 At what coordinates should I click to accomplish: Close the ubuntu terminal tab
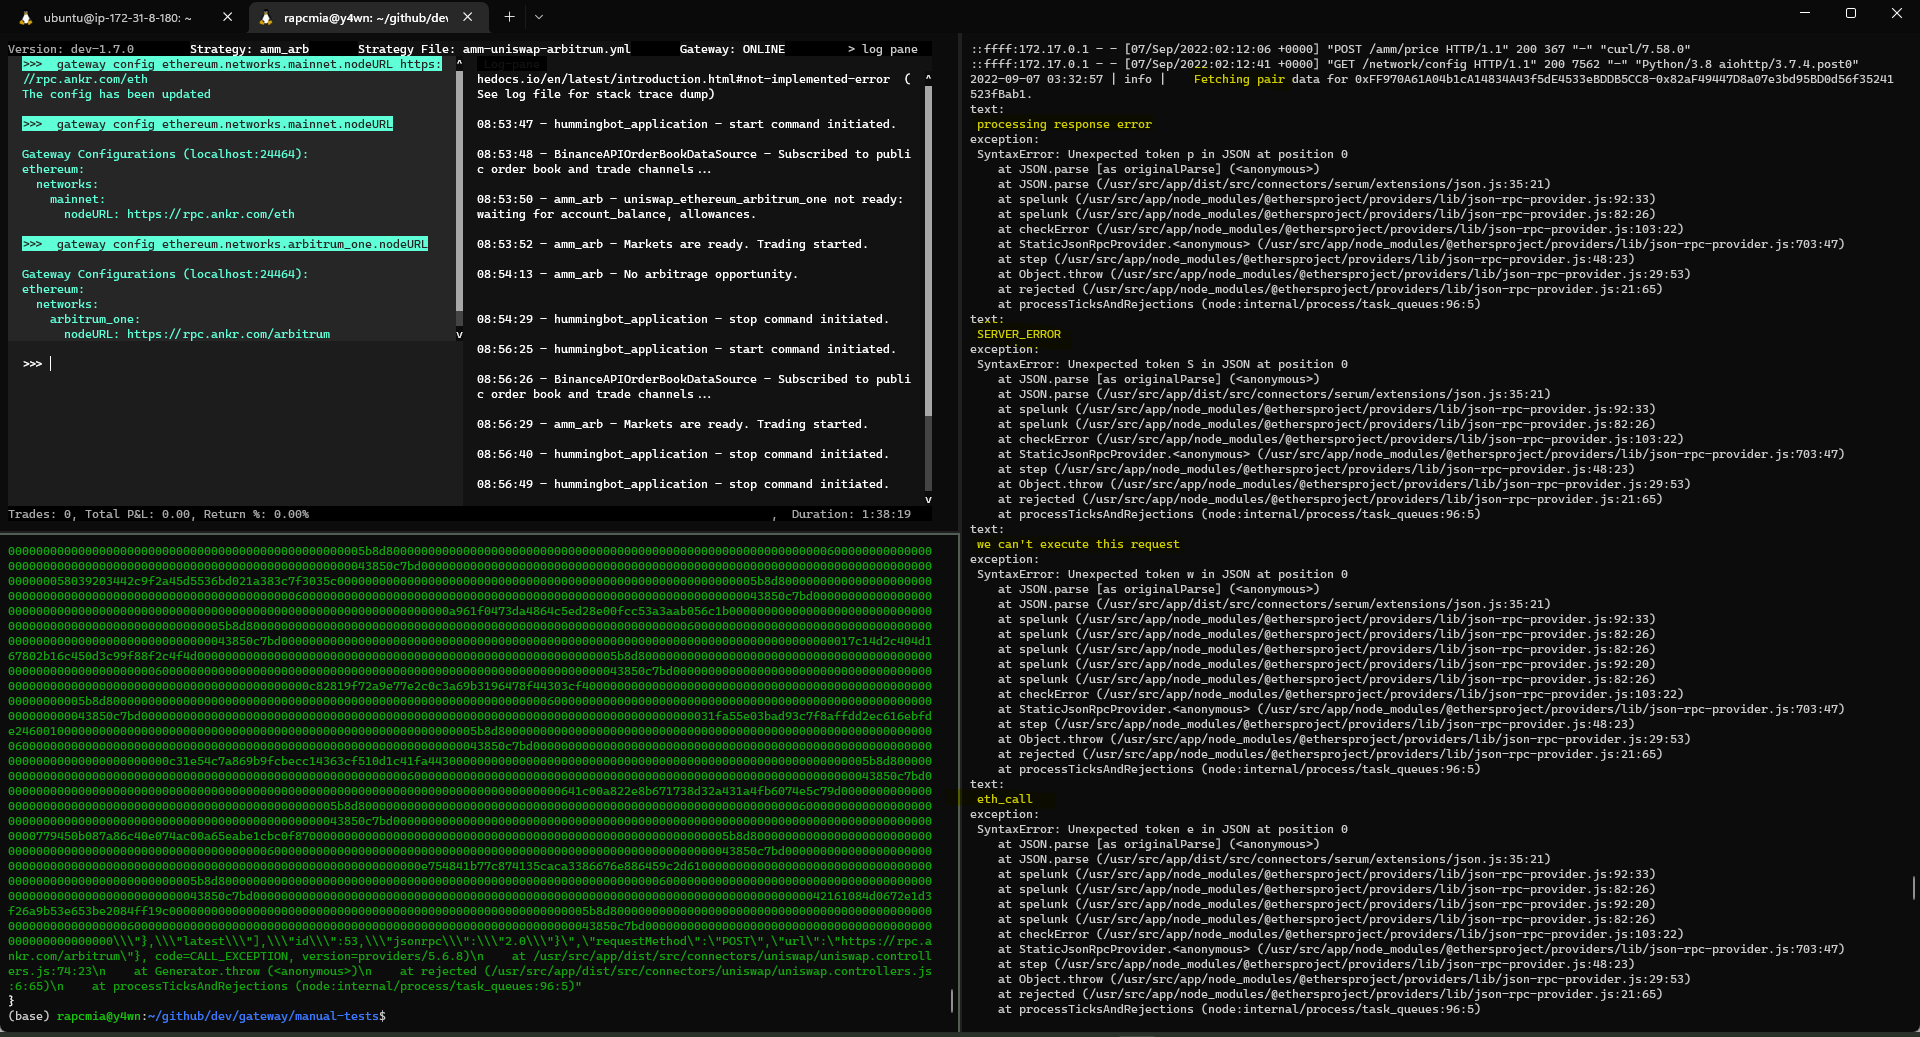227,16
